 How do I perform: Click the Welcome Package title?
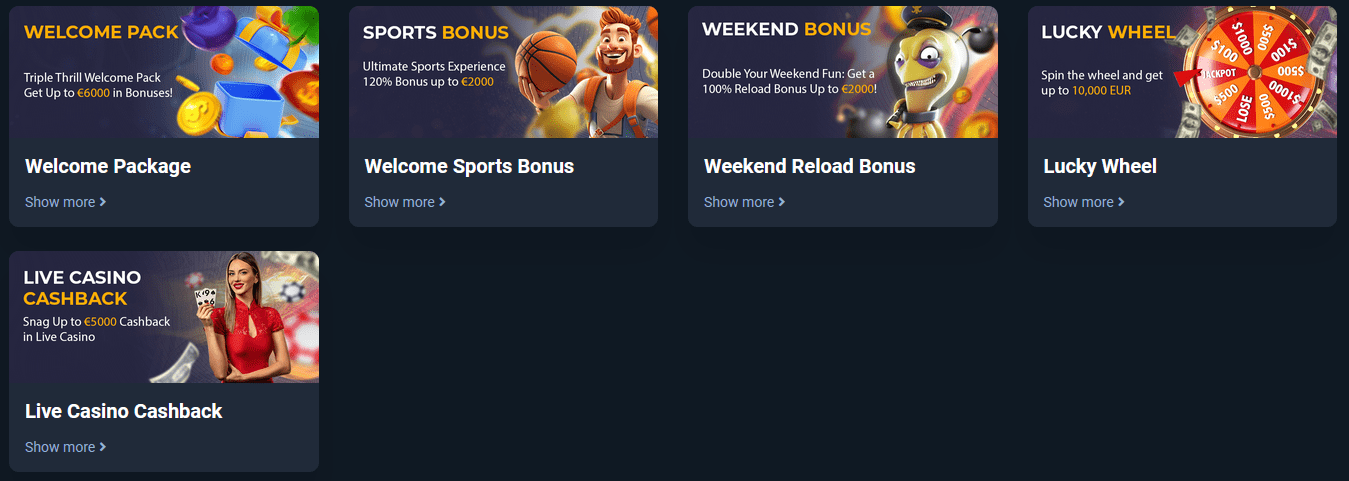[x=108, y=166]
